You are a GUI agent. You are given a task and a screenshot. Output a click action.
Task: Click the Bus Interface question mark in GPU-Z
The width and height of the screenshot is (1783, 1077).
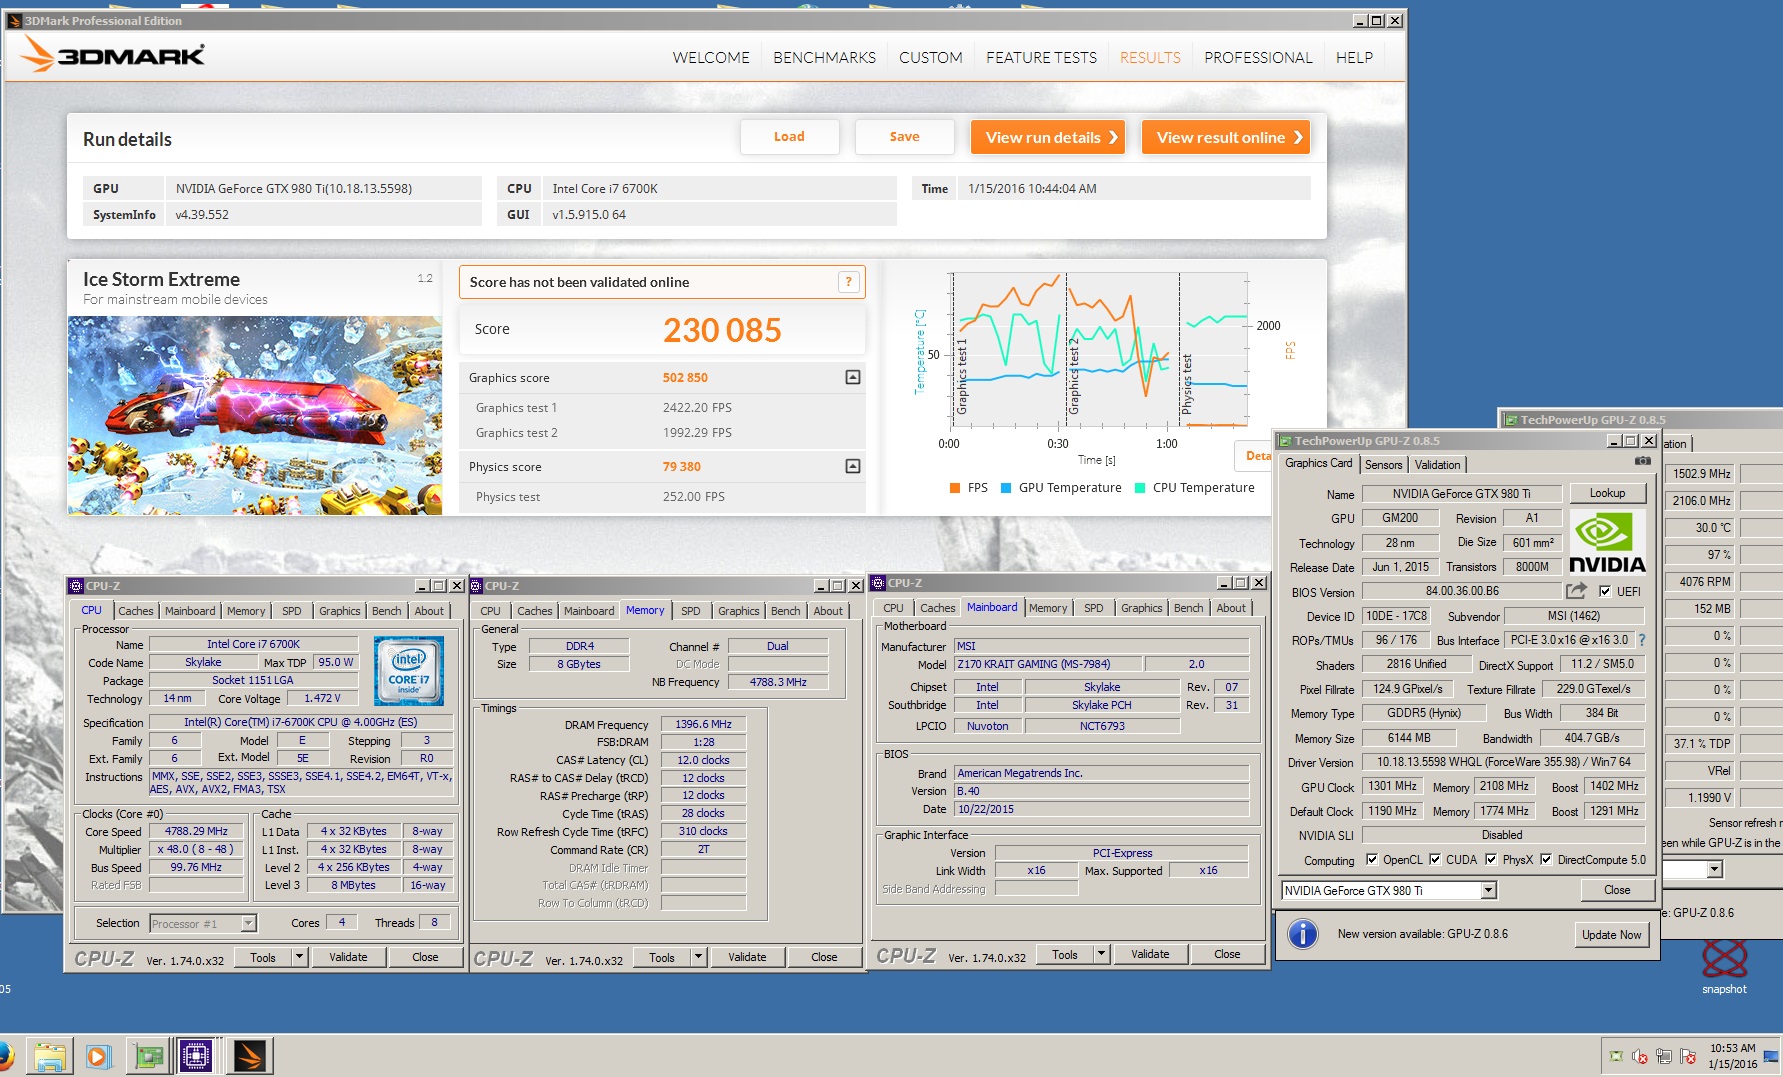click(1641, 640)
